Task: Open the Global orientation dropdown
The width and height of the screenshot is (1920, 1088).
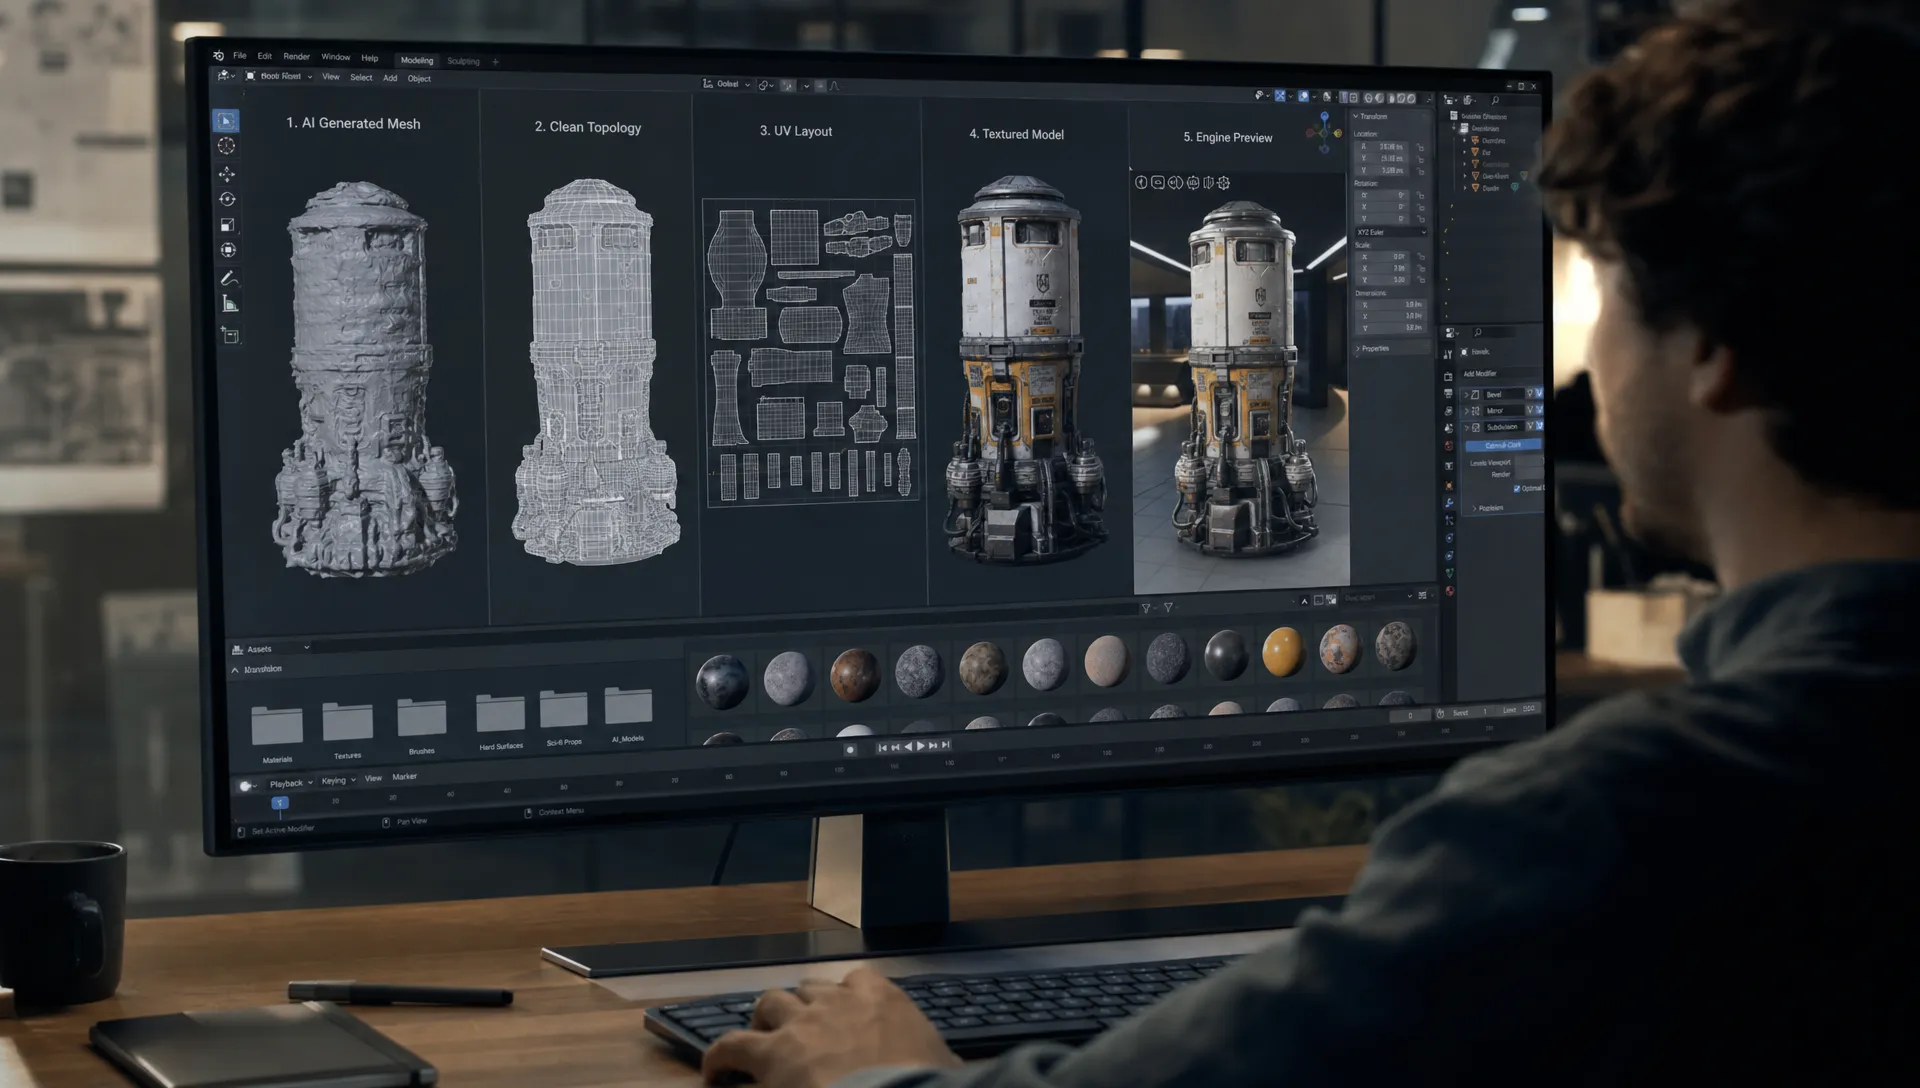Action: pyautogui.click(x=727, y=84)
